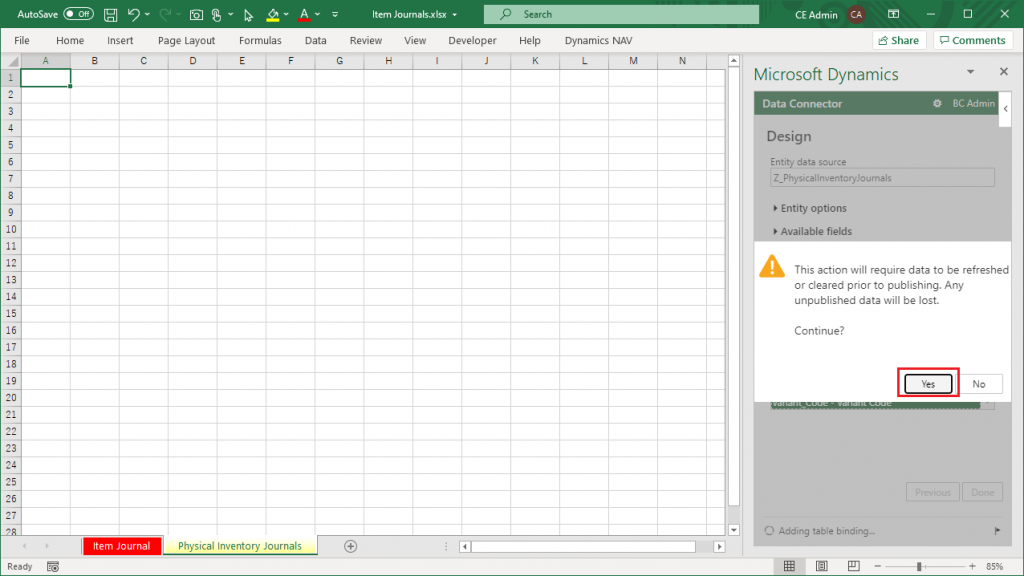
Task: Click the Previous button
Action: 933,492
